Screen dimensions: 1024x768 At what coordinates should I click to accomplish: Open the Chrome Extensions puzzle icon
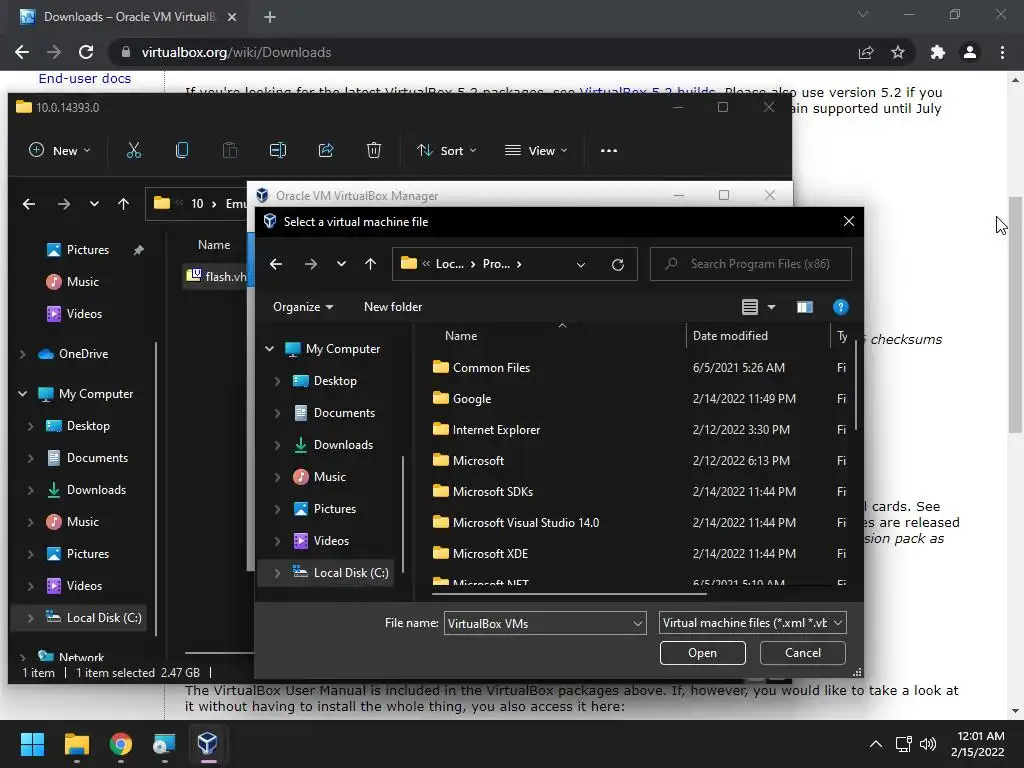(938, 52)
